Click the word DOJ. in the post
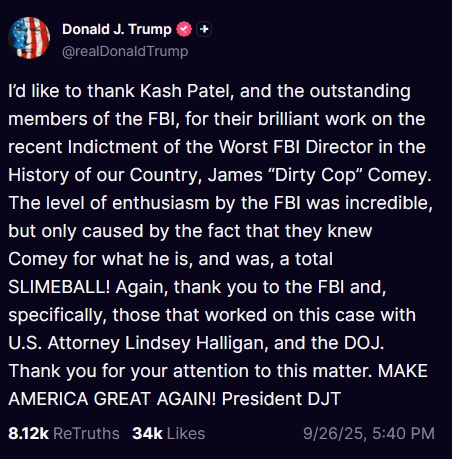Screen dimensions: 452x459 pos(364,343)
